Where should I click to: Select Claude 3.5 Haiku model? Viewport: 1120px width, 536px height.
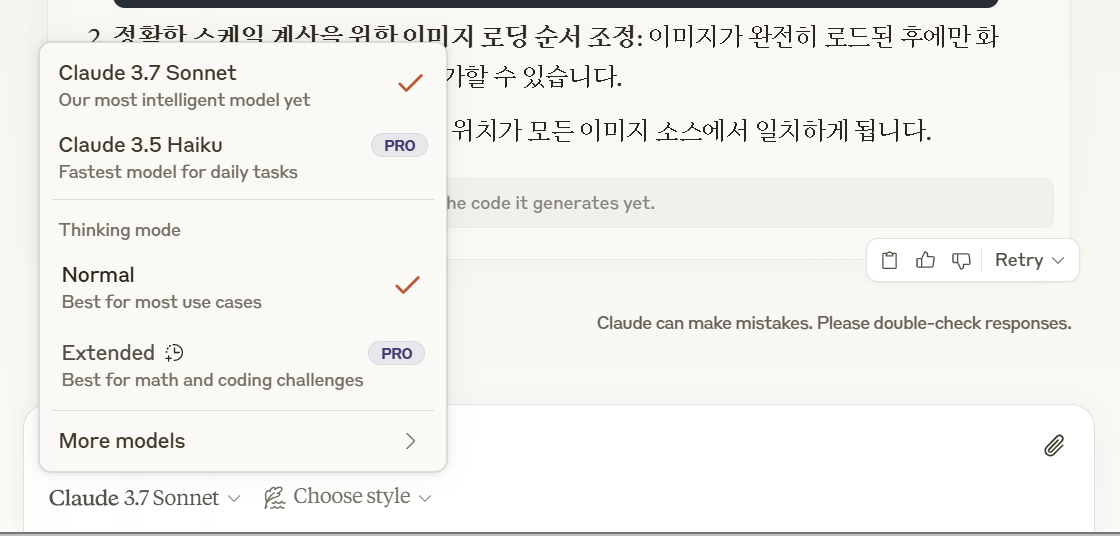(243, 157)
